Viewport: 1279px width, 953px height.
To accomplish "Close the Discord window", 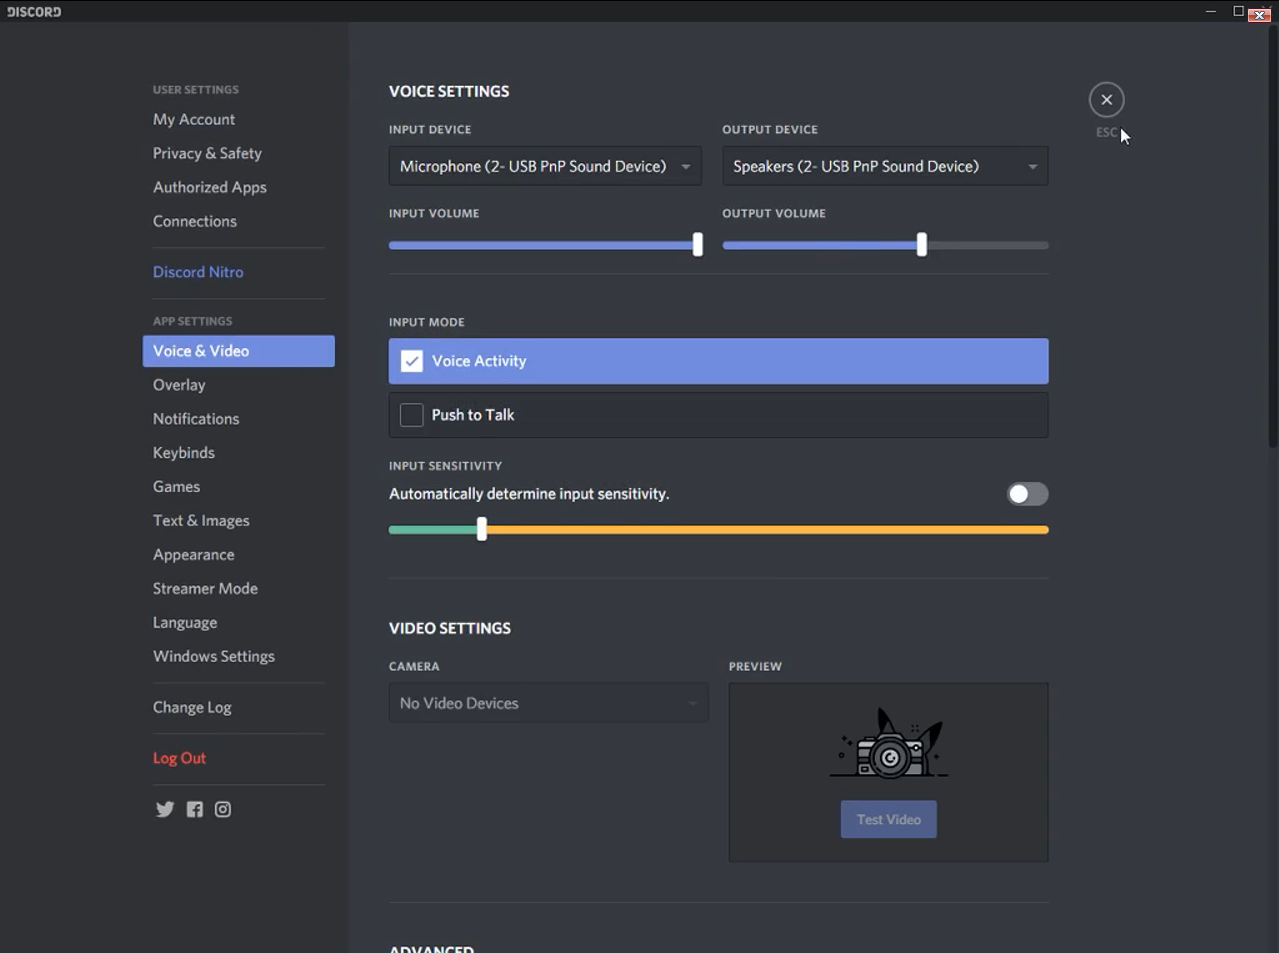I will pos(1260,13).
